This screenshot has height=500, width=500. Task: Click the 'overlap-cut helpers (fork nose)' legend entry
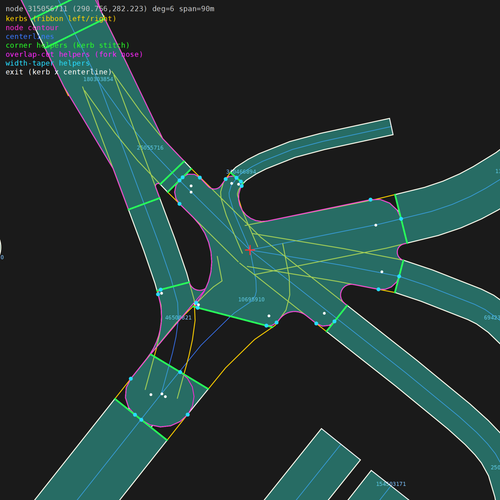74,54
